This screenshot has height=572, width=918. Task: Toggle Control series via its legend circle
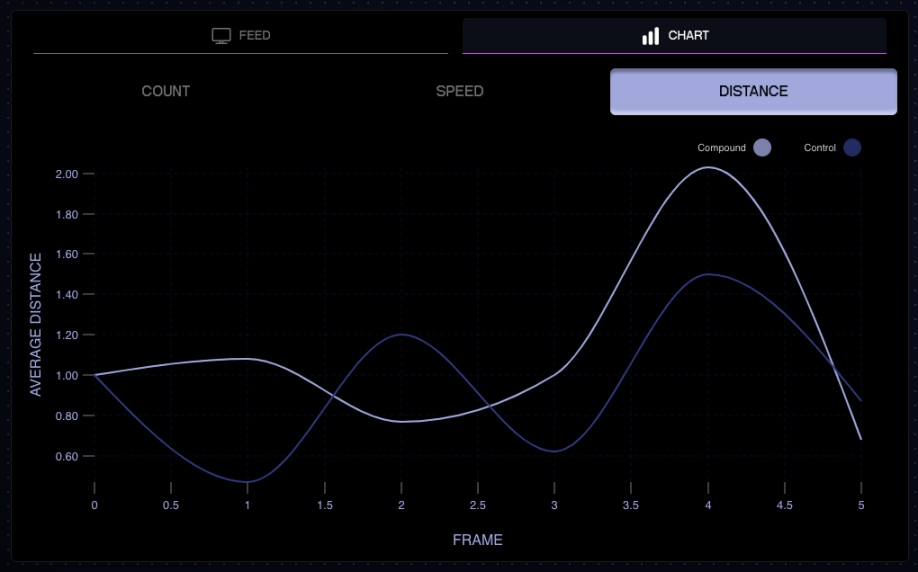point(852,148)
